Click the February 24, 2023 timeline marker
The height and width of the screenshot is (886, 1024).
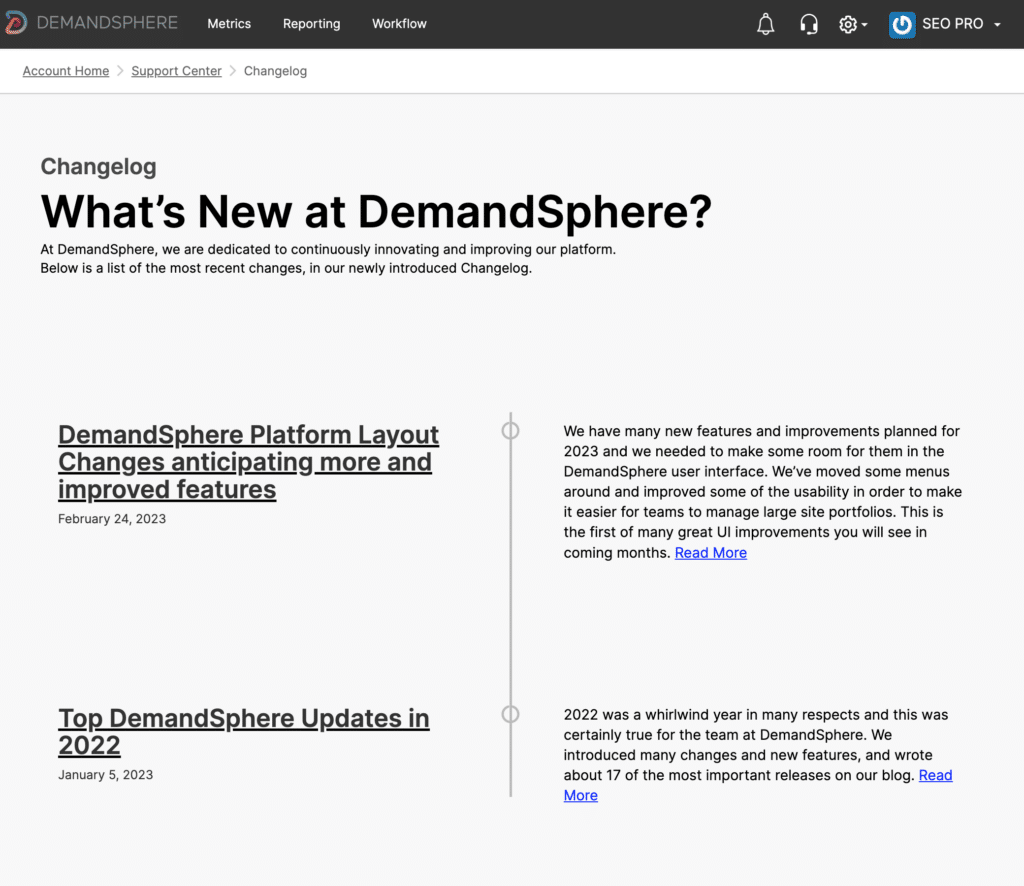pos(511,430)
